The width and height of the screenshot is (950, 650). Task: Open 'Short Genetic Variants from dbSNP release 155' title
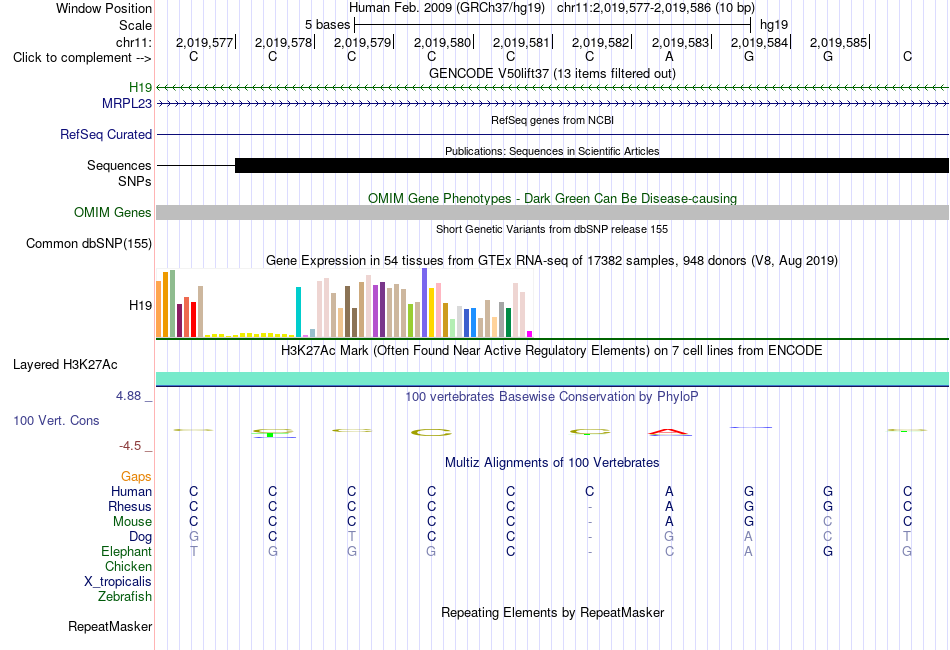(x=552, y=229)
